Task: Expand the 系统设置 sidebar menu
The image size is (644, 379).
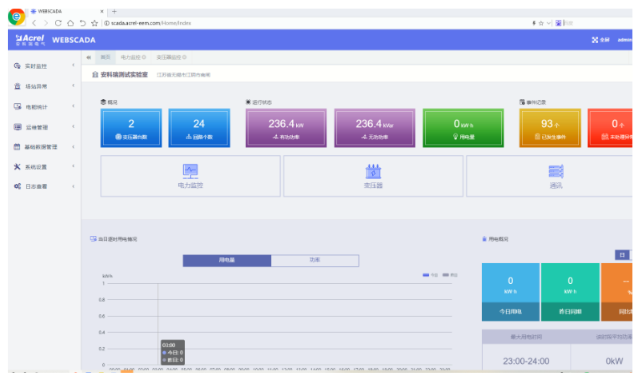Action: pos(44,167)
